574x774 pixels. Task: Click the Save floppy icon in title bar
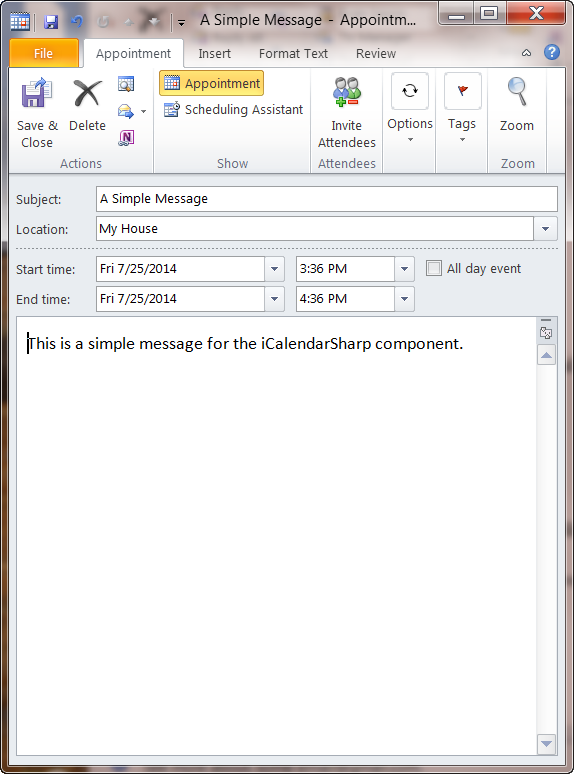[50, 22]
